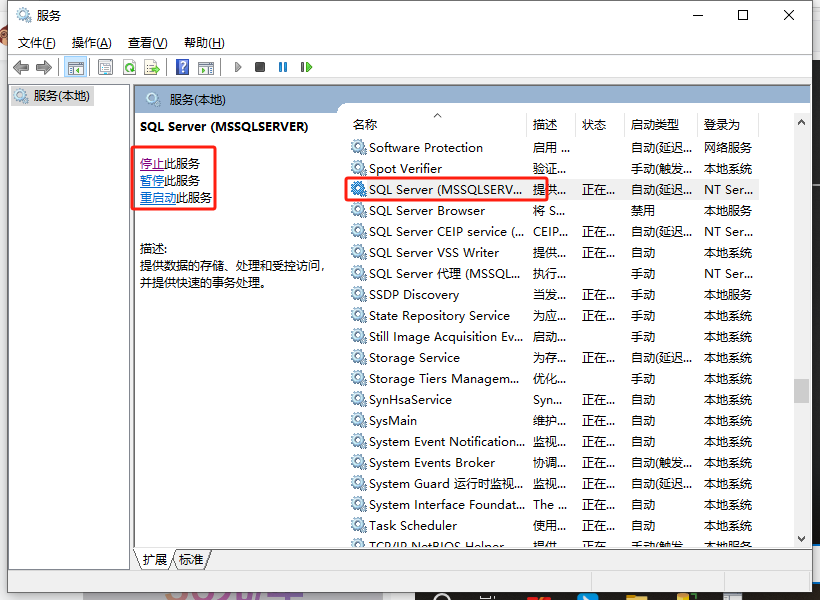Select gear icon of Software Protection

click(x=358, y=147)
